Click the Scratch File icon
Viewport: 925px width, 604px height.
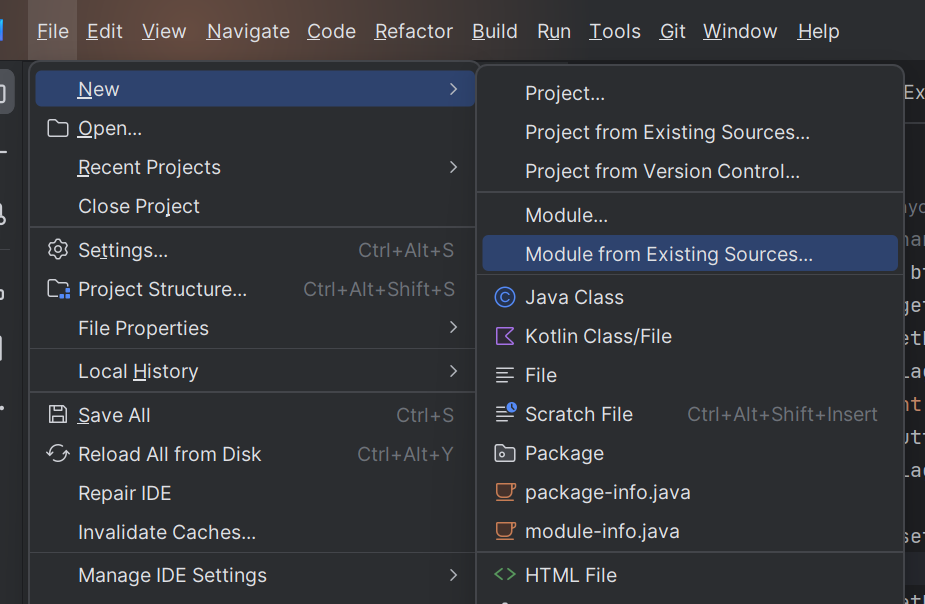[505, 414]
